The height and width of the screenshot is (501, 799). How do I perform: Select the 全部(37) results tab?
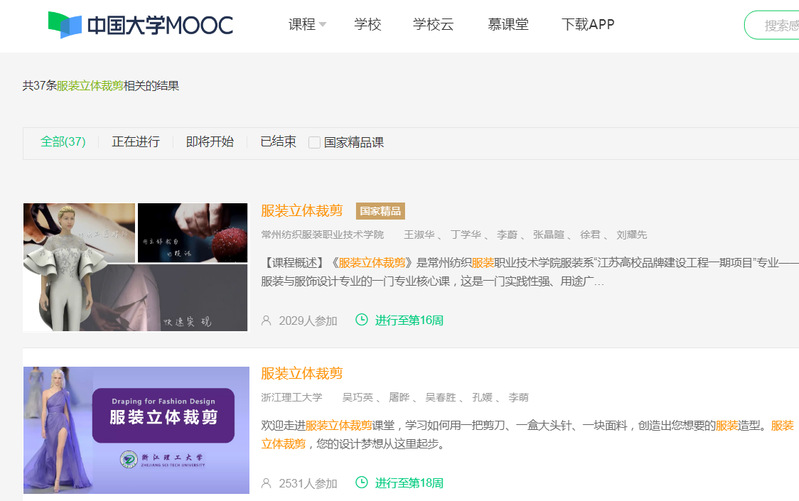tap(63, 142)
